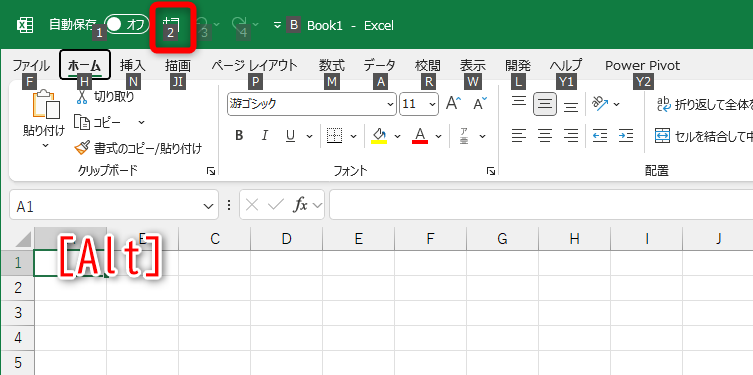The height and width of the screenshot is (375, 753).
Task: Click increase indent icon
Action: [626, 136]
